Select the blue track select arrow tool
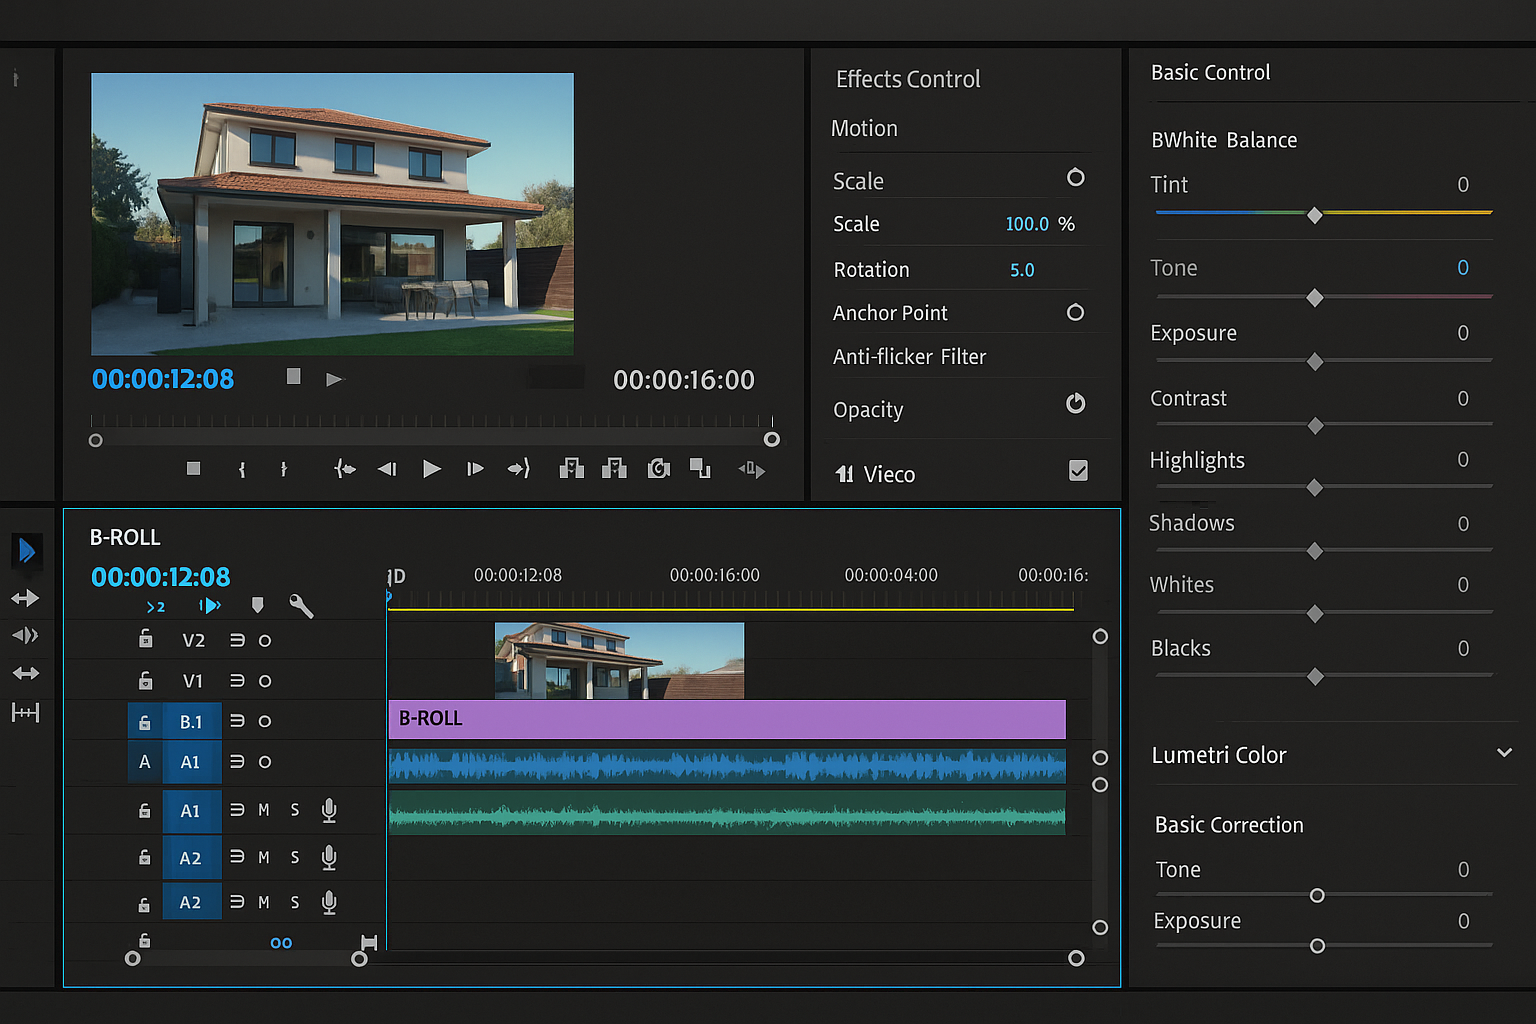This screenshot has height=1024, width=1536. (x=27, y=550)
